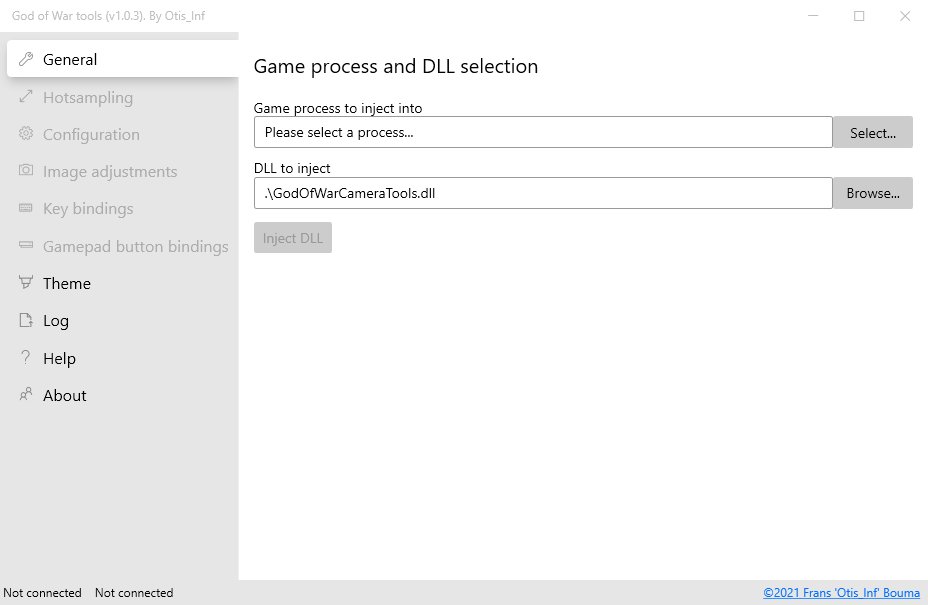Click the DLL to inject path field
This screenshot has height=605, width=928.
point(543,193)
